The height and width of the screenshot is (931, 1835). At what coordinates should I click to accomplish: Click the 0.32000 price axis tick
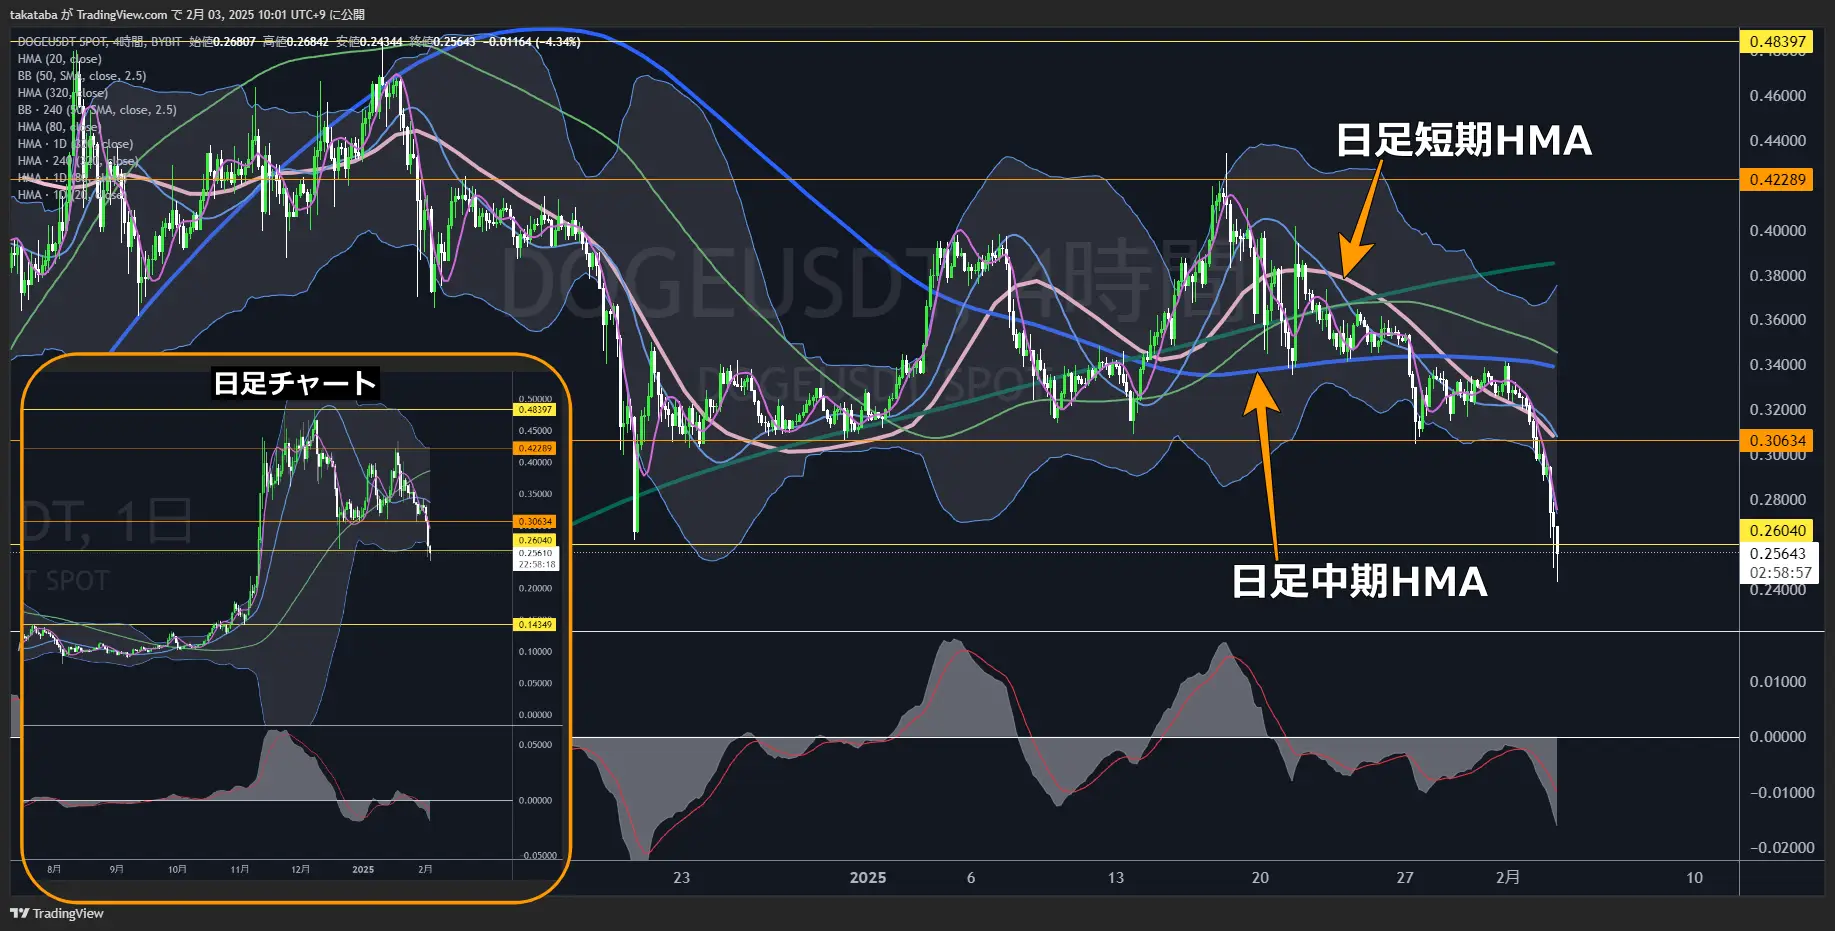click(x=1777, y=410)
